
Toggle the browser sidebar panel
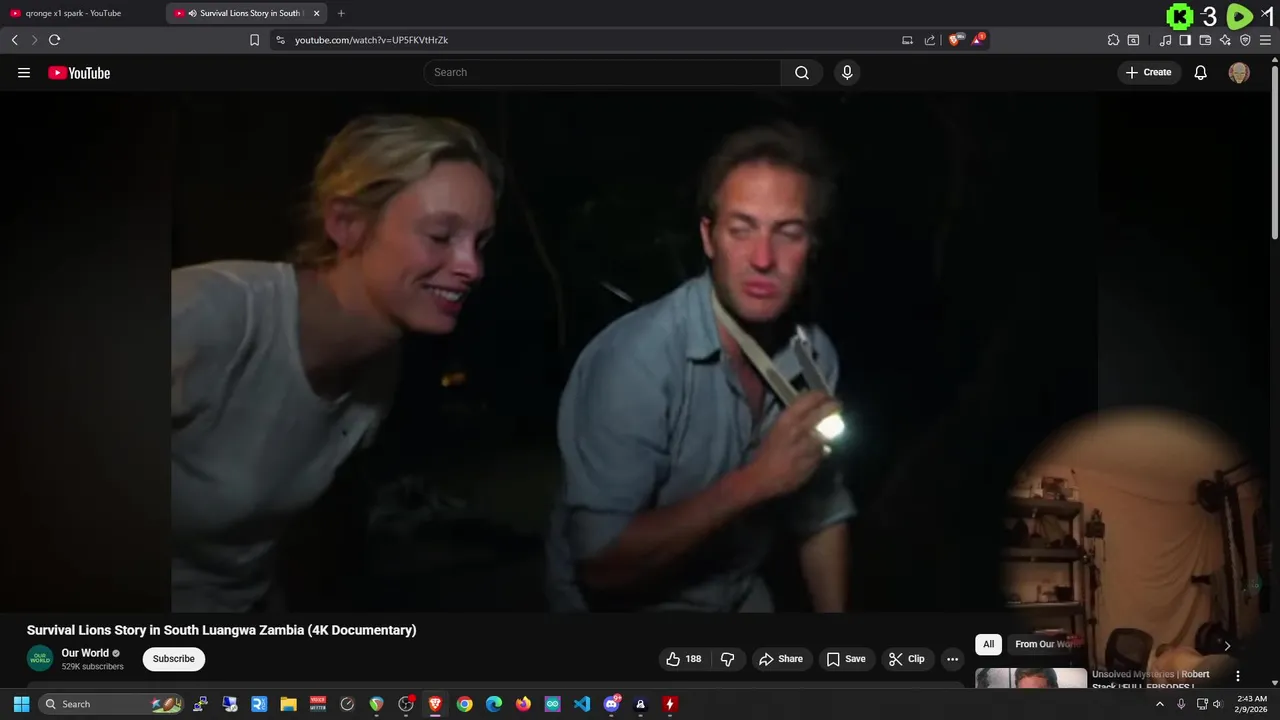(x=1185, y=40)
